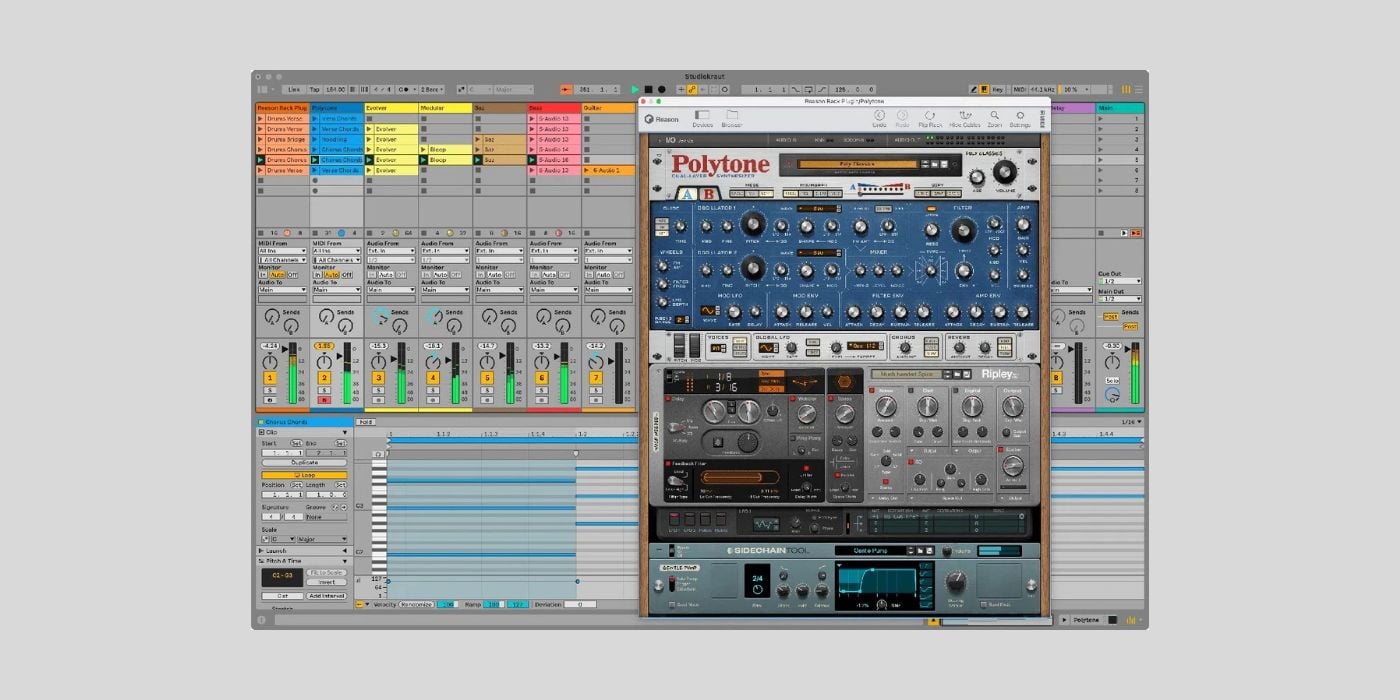Click Hide Cables icon
Image resolution: width=1400 pixels, height=700 pixels.
965,118
